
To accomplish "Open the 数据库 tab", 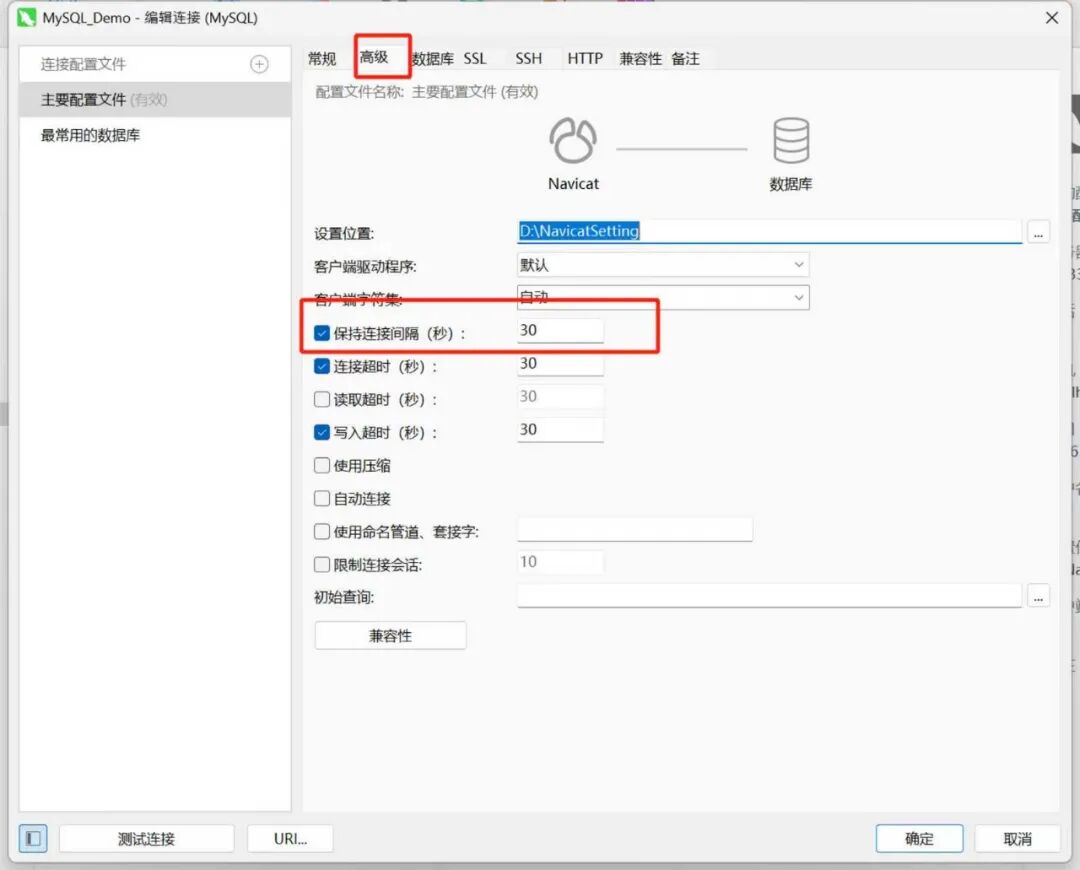I will [432, 58].
